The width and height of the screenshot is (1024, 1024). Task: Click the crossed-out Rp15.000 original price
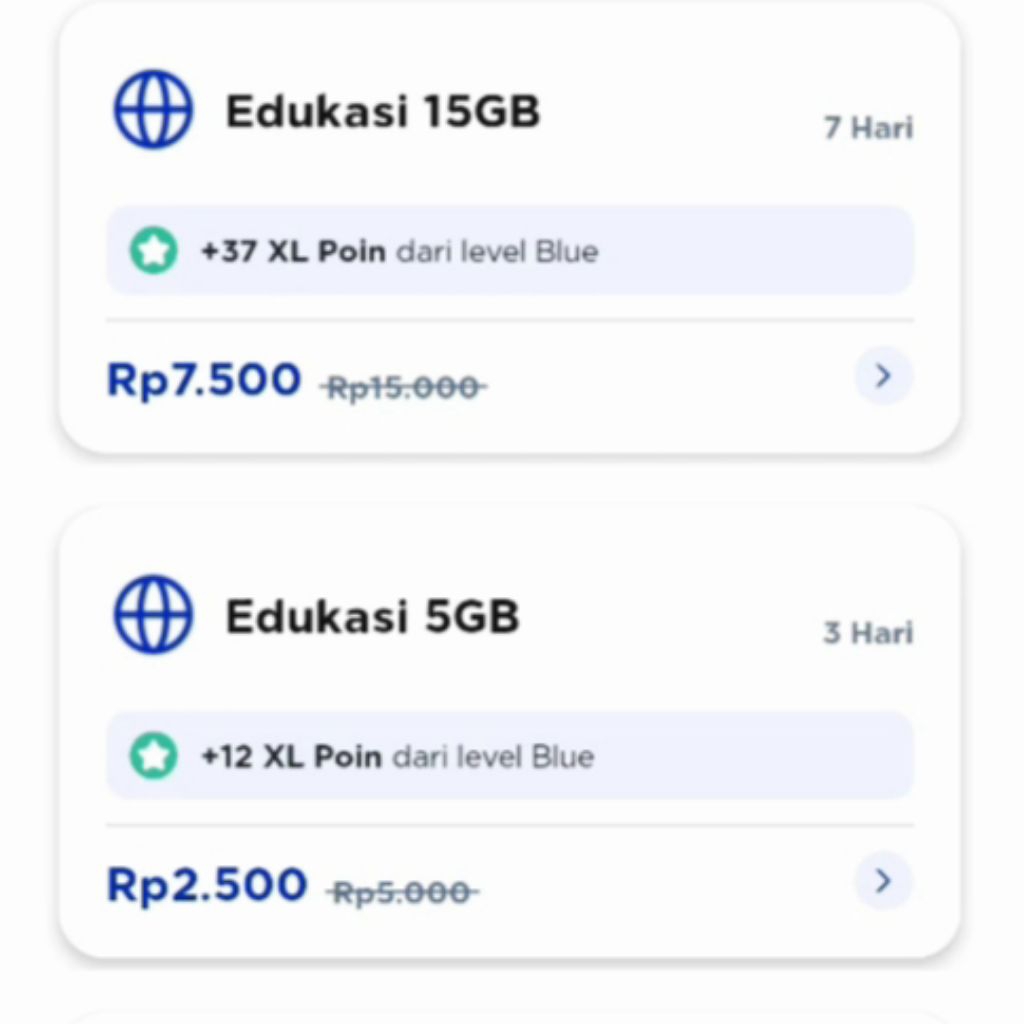click(x=402, y=387)
